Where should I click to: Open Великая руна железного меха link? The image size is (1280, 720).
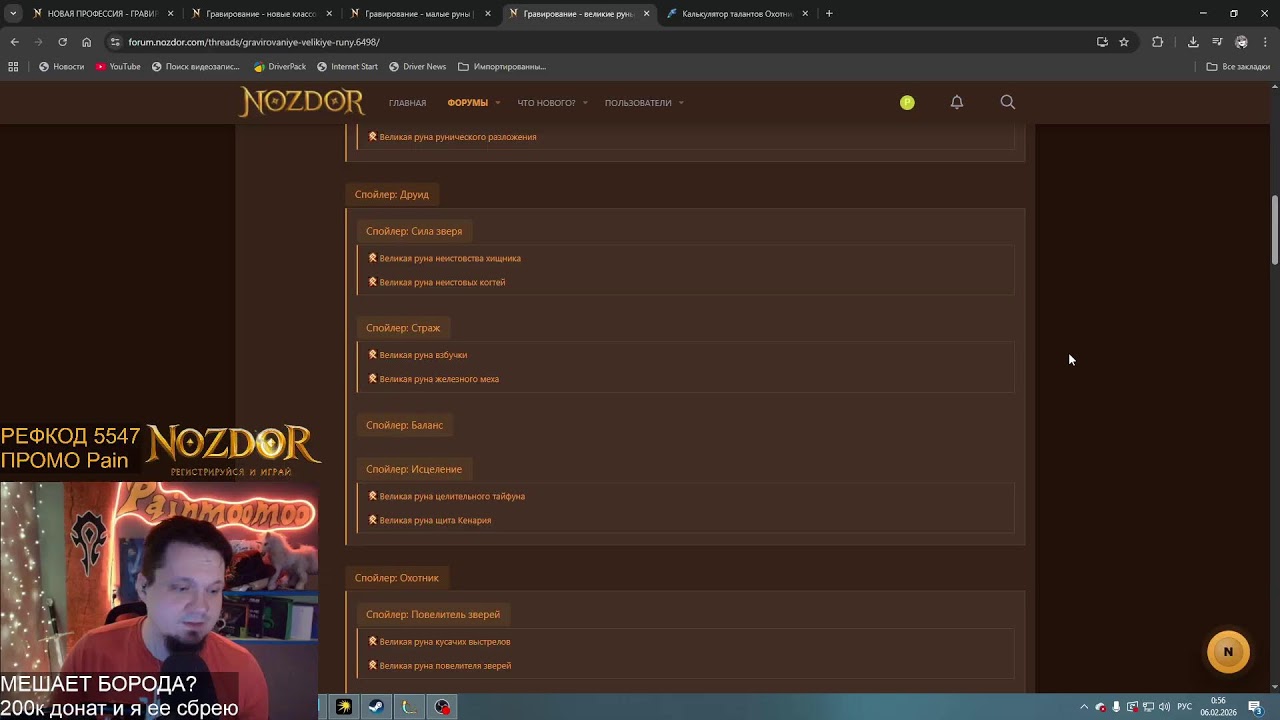(439, 379)
